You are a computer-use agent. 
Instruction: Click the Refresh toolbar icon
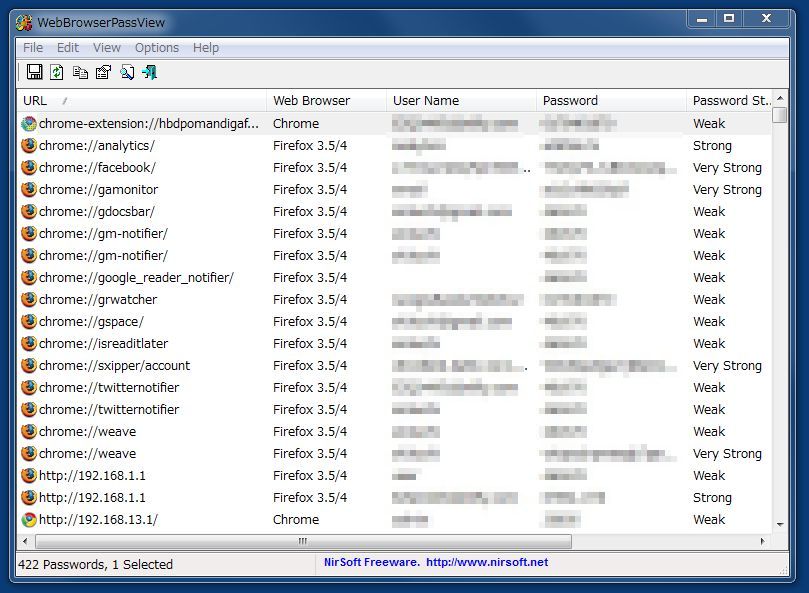57,72
